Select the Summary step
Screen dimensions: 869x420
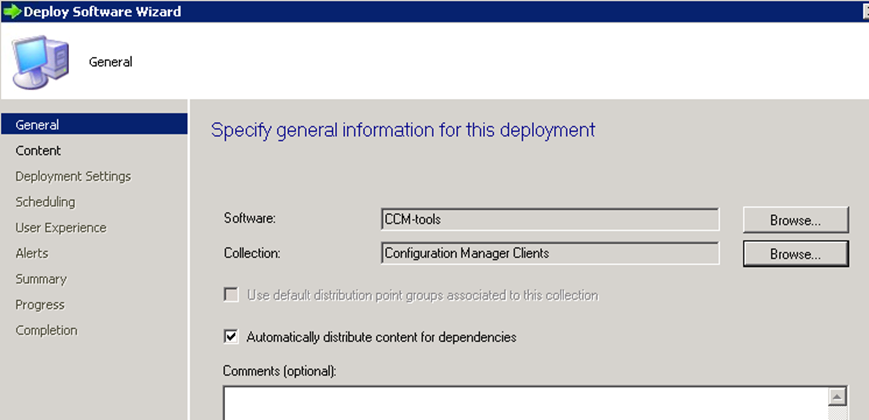41,279
